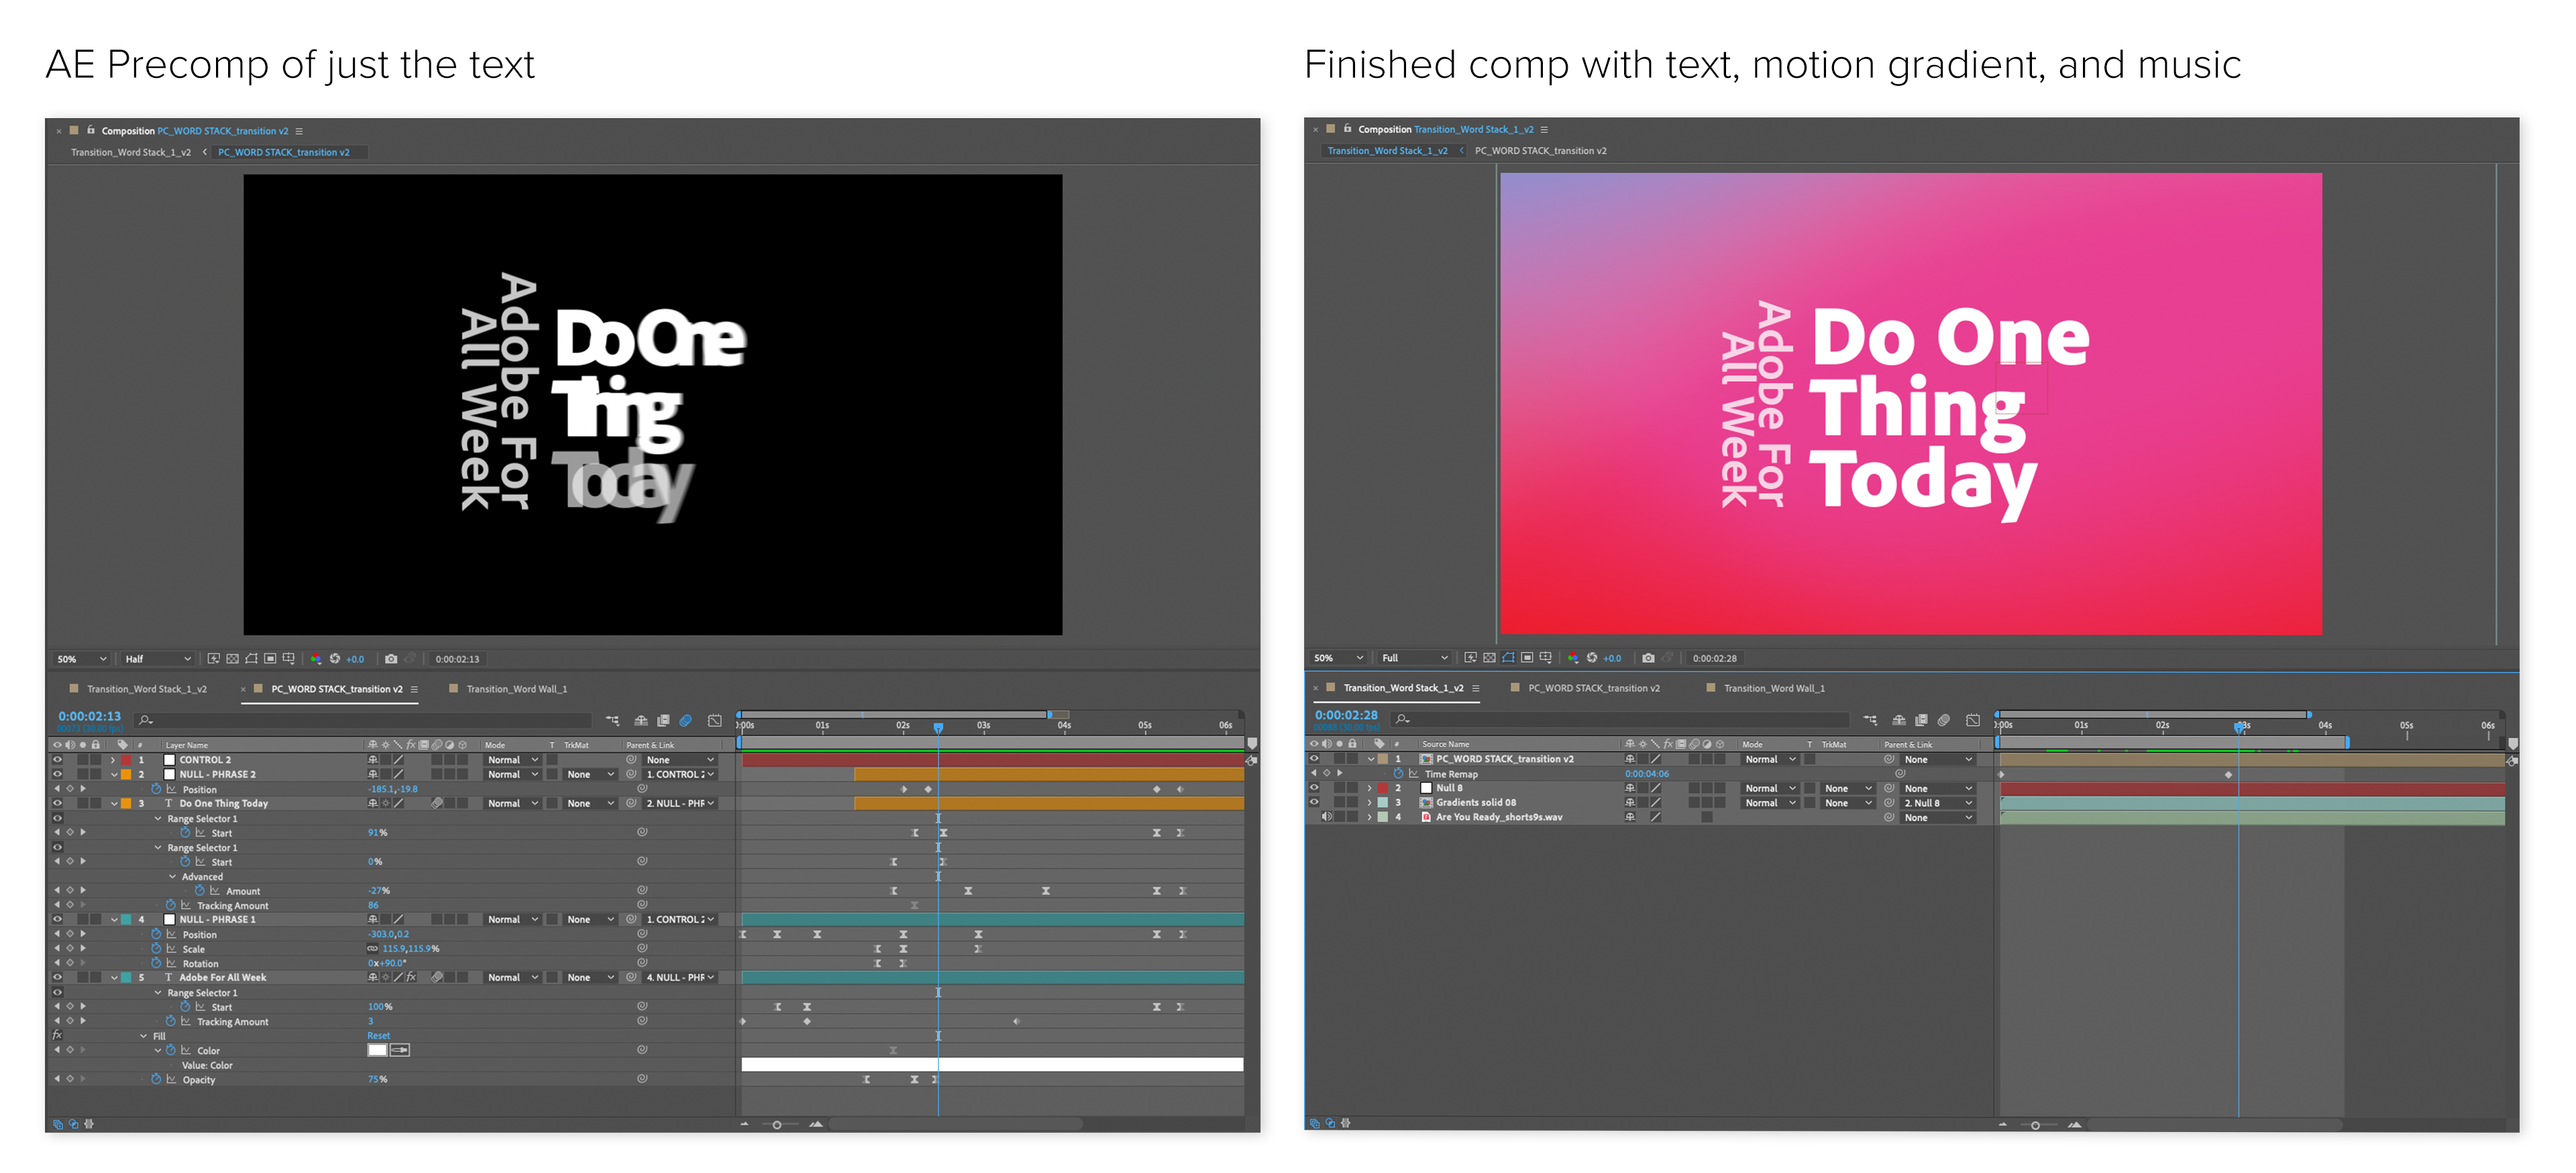Toggle shy layers button in right timeline header
Screen dimensions: 2576x1173
pyautogui.click(x=1899, y=720)
